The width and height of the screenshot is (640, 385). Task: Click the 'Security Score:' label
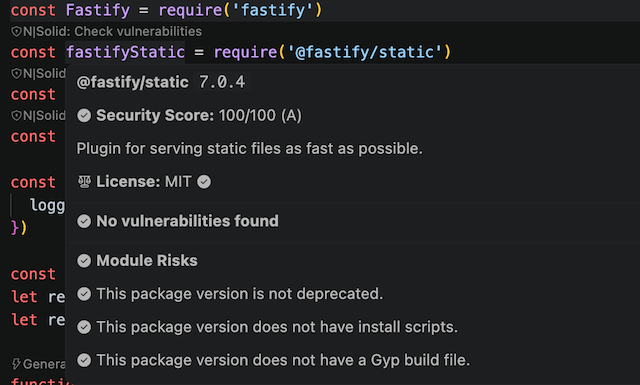pos(155,116)
